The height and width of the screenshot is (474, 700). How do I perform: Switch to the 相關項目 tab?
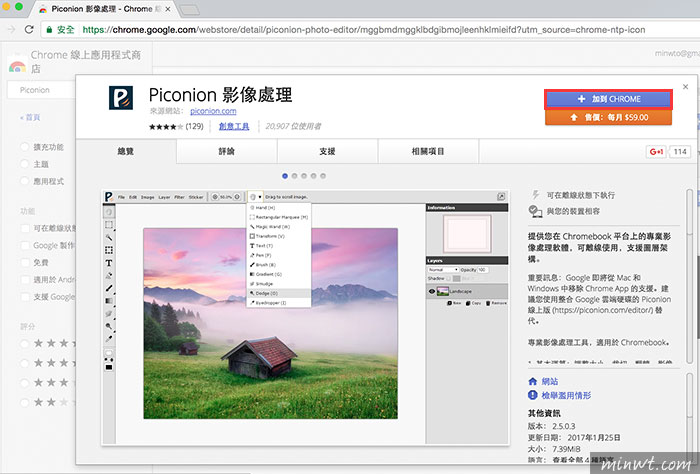click(x=428, y=151)
